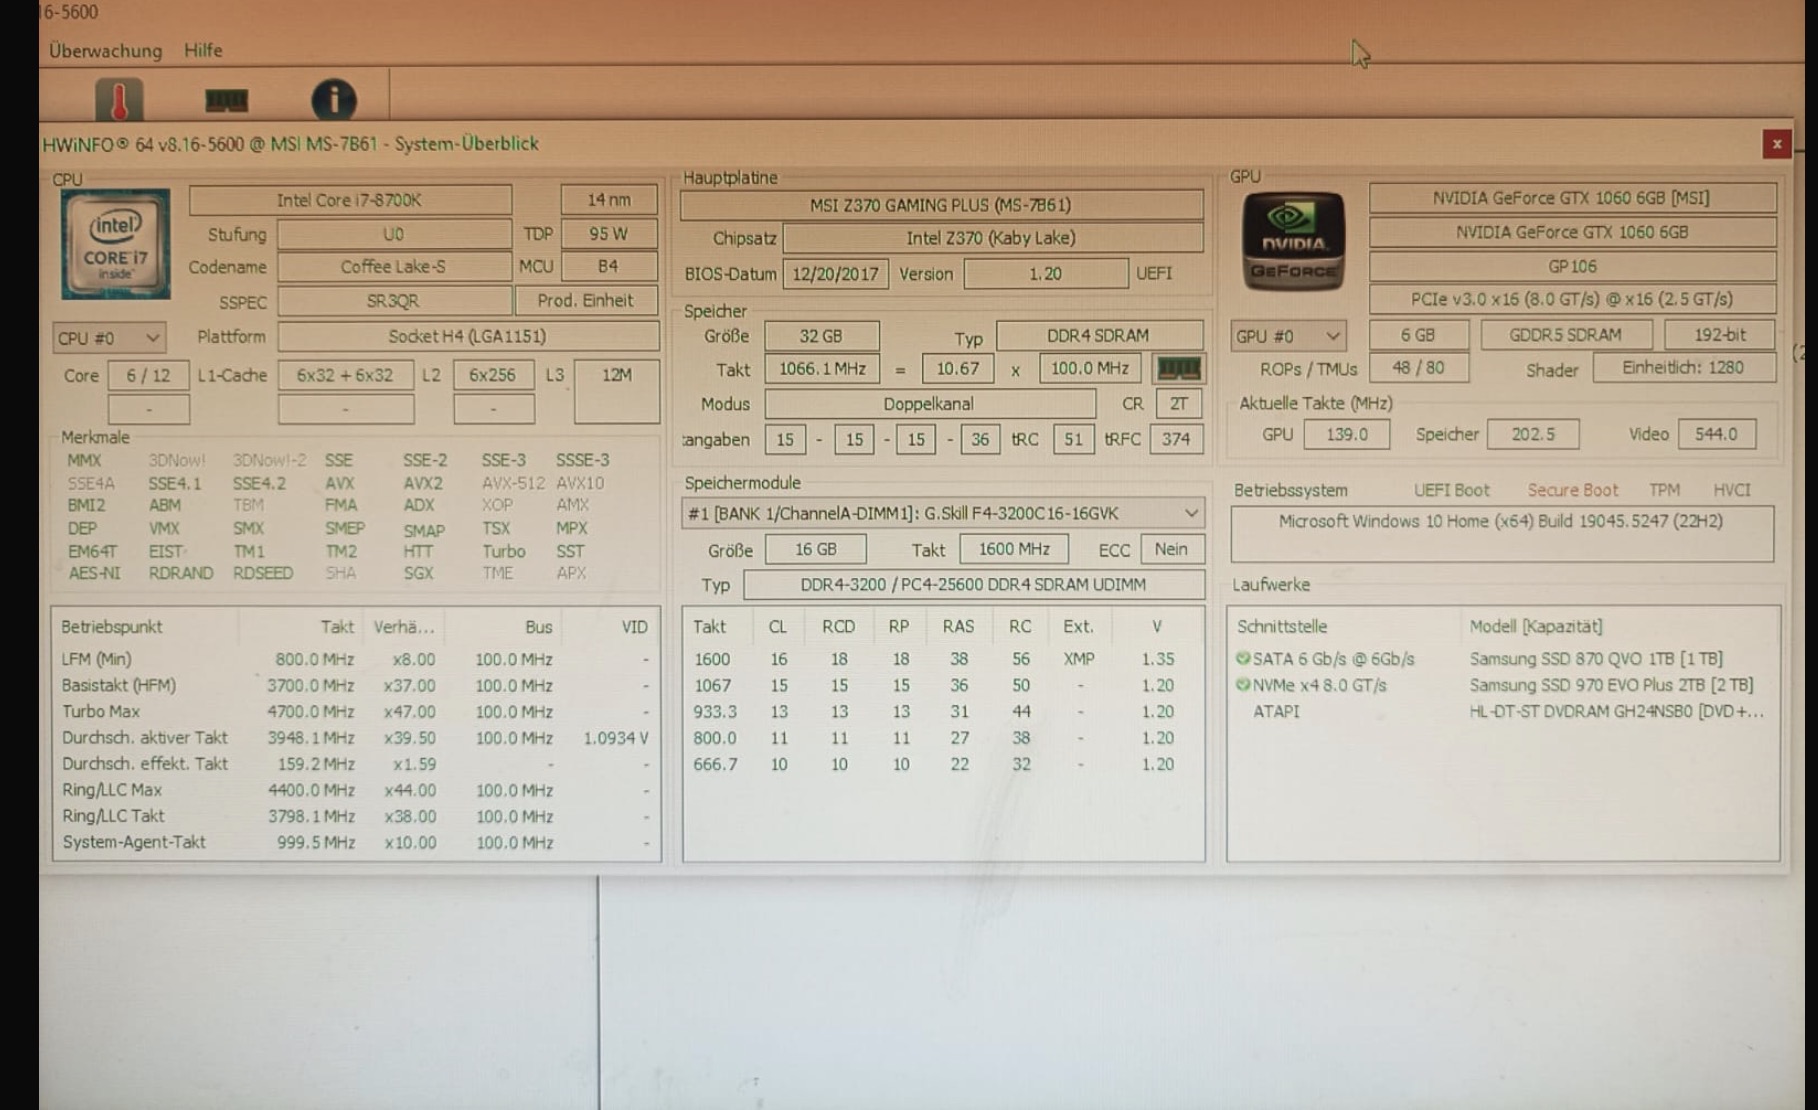Click the Shader field Einheitlich: 1280
This screenshot has height=1110, width=1818.
[x=1684, y=368]
